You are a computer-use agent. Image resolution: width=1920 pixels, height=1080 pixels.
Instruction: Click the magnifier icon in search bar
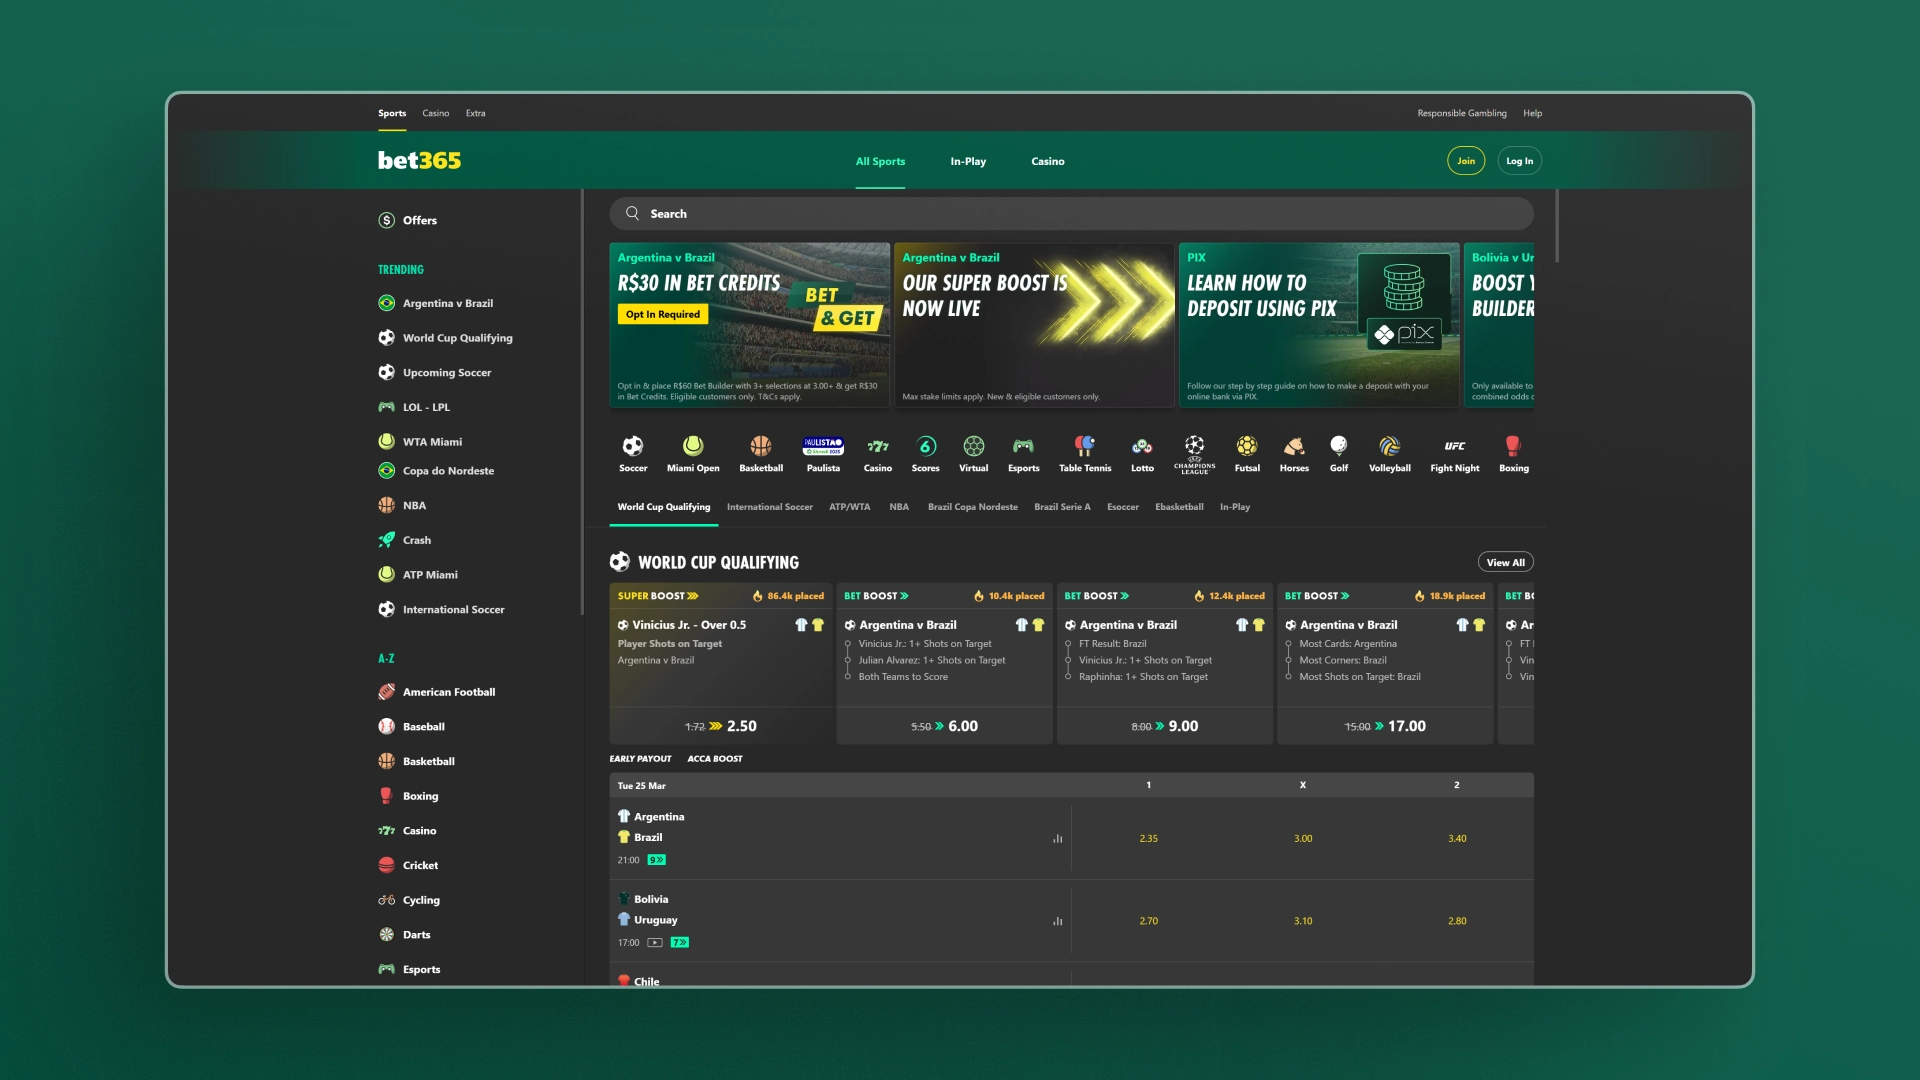pyautogui.click(x=633, y=213)
